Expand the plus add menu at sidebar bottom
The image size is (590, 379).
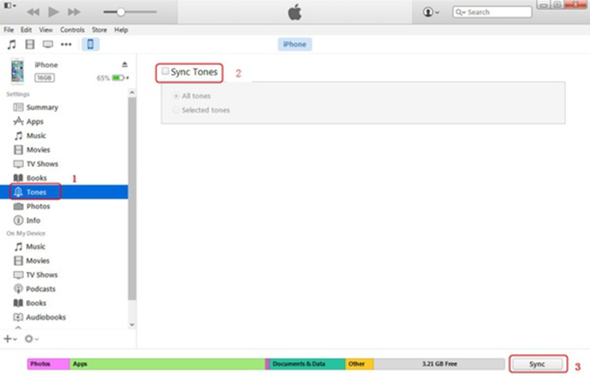coord(10,339)
